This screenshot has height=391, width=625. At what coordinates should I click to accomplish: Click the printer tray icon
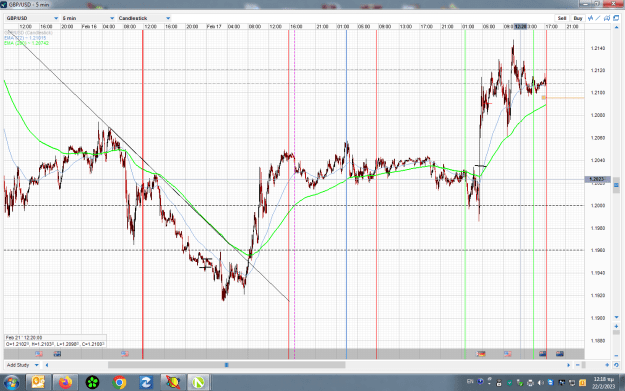tap(530, 383)
